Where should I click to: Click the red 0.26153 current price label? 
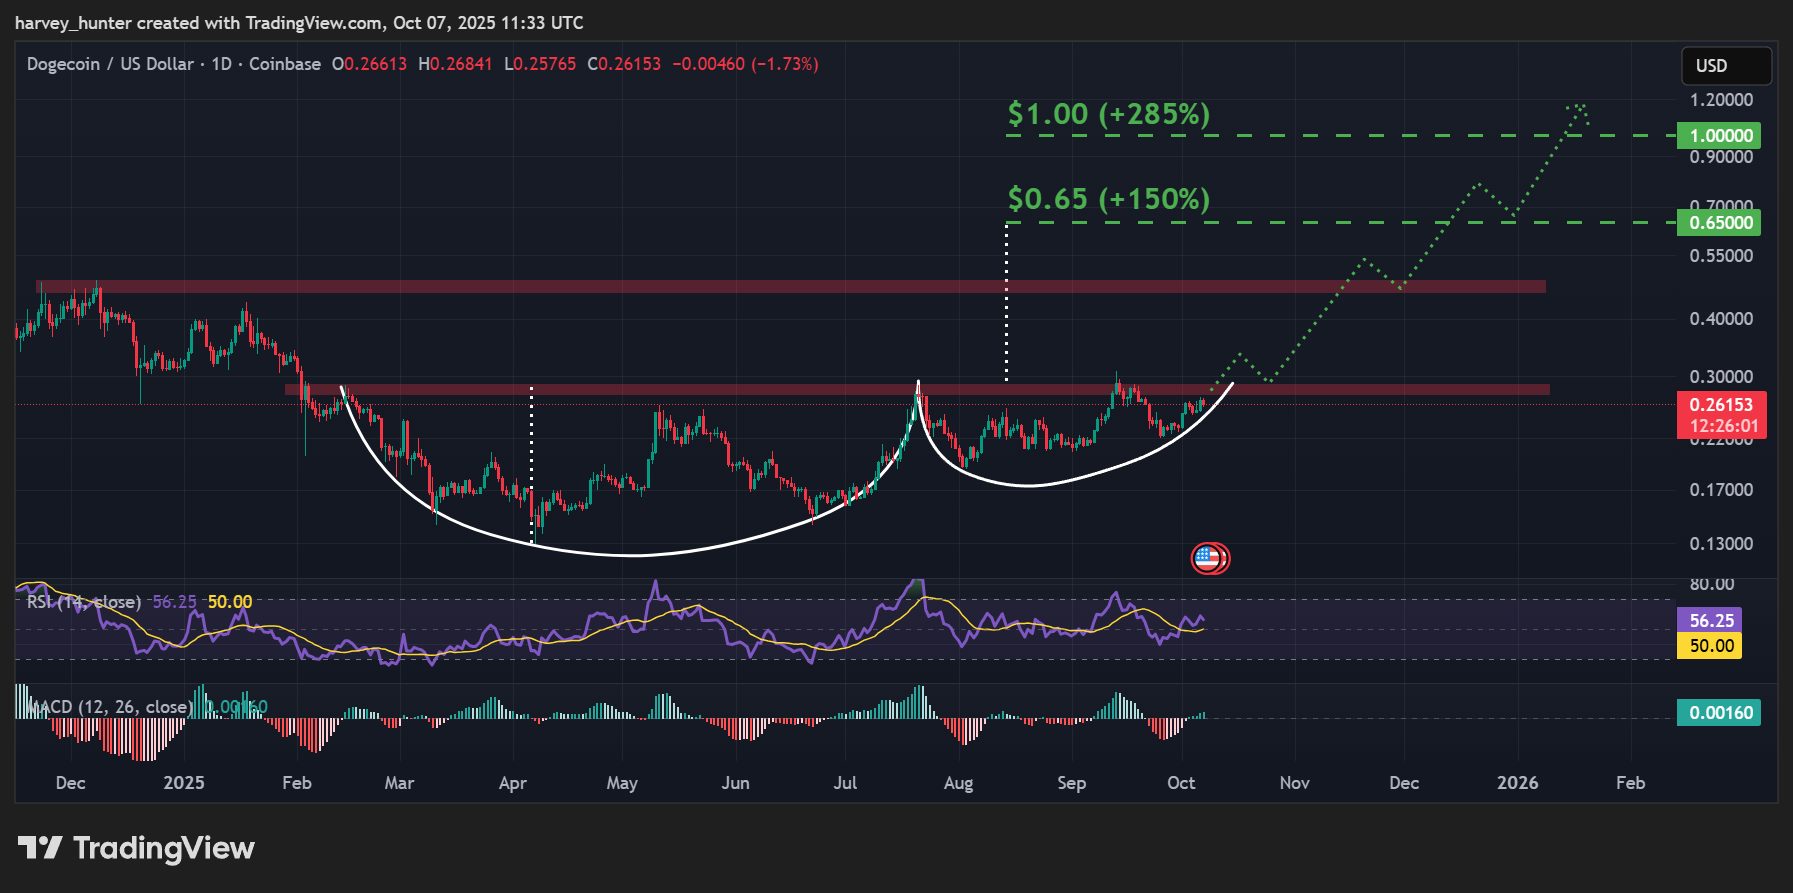(1721, 405)
